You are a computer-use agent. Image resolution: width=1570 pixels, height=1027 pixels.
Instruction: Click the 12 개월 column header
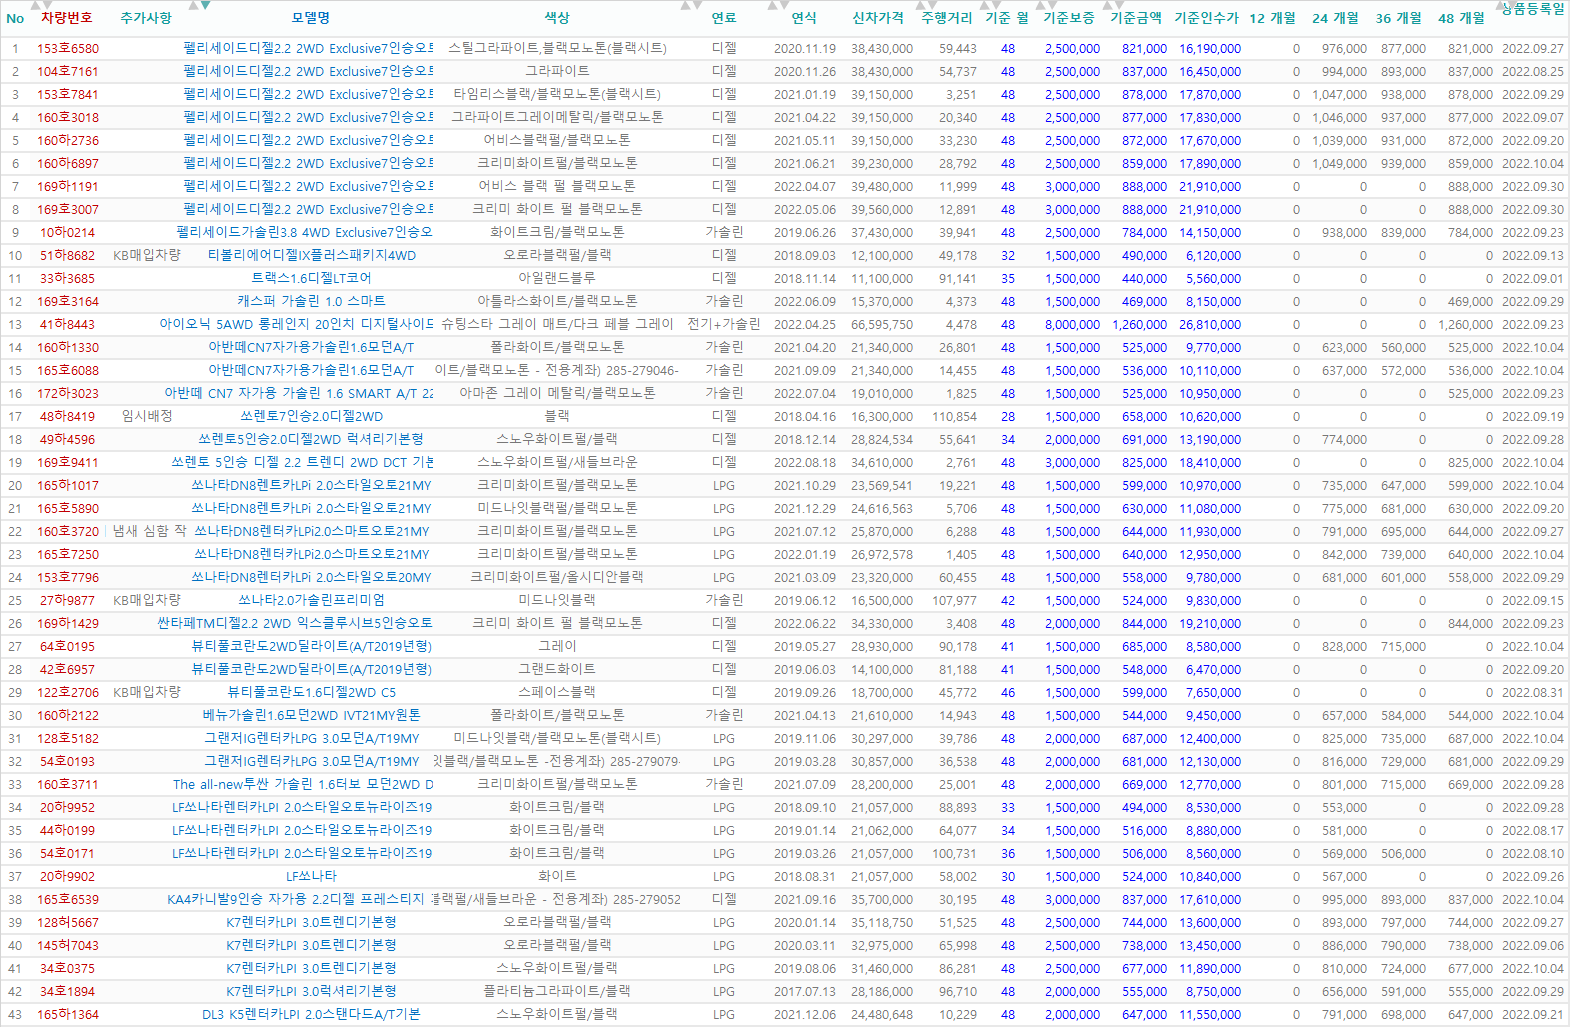[1273, 18]
